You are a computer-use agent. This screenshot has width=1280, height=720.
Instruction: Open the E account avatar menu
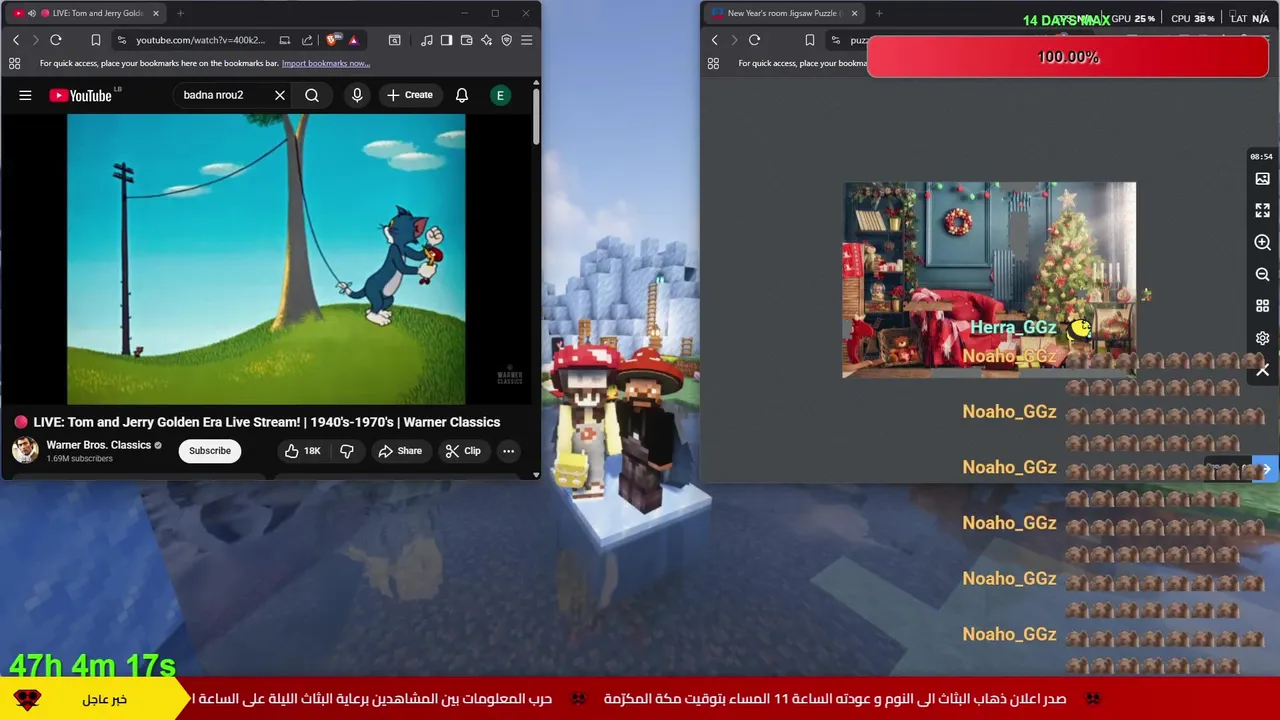click(500, 95)
